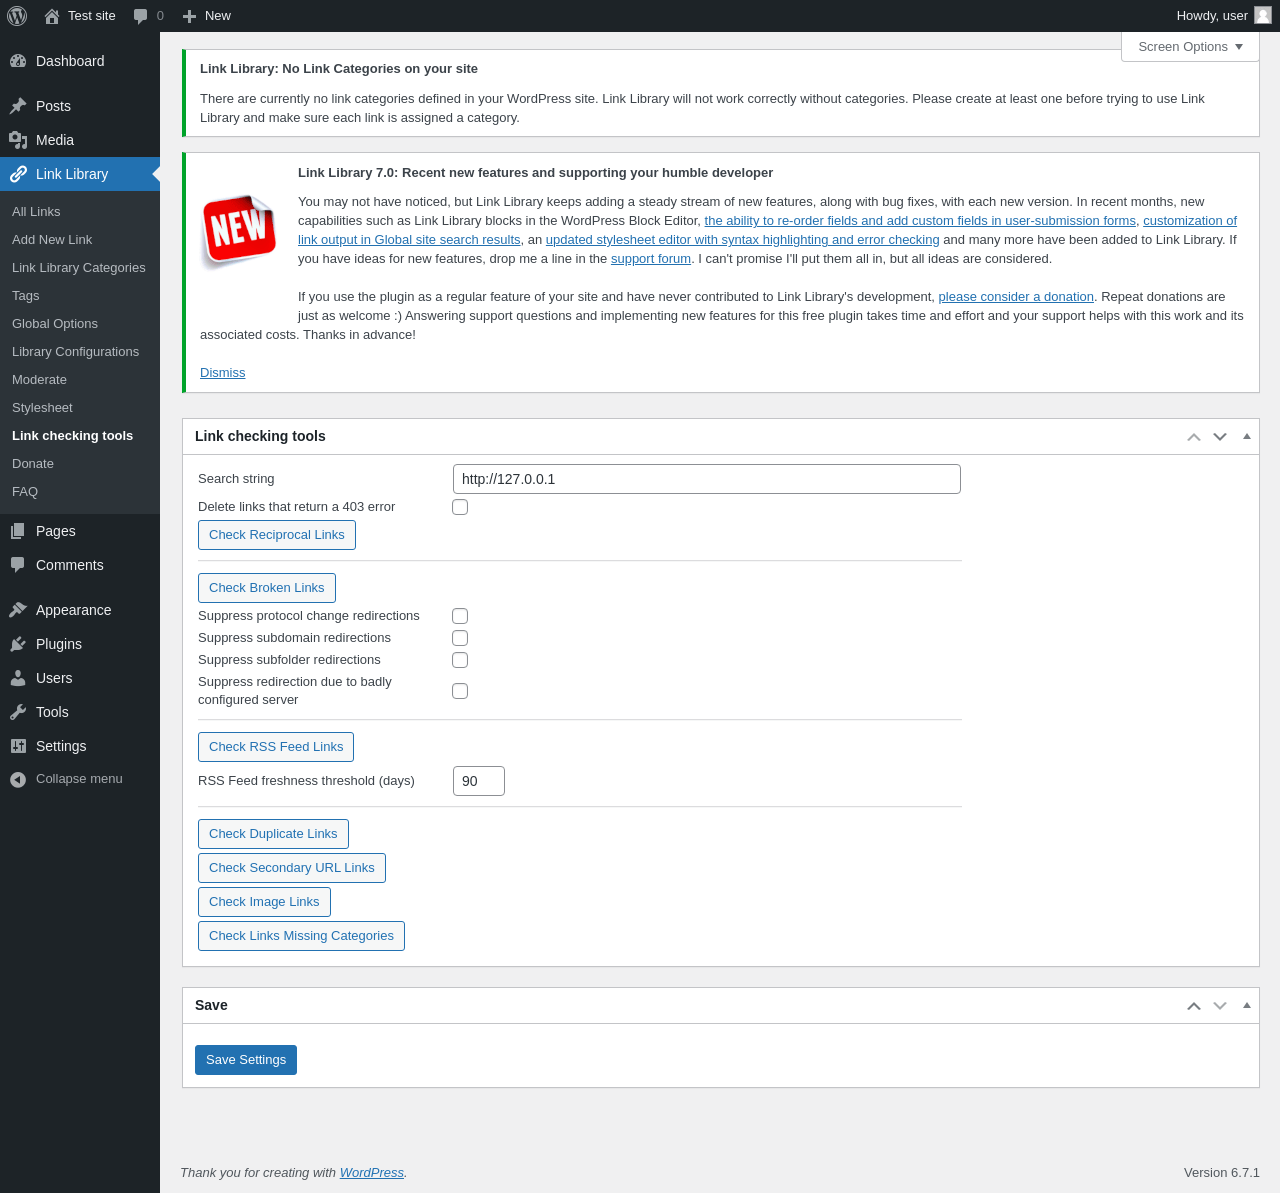This screenshot has height=1193, width=1280.
Task: Click Check Image Links button
Action: 264,902
